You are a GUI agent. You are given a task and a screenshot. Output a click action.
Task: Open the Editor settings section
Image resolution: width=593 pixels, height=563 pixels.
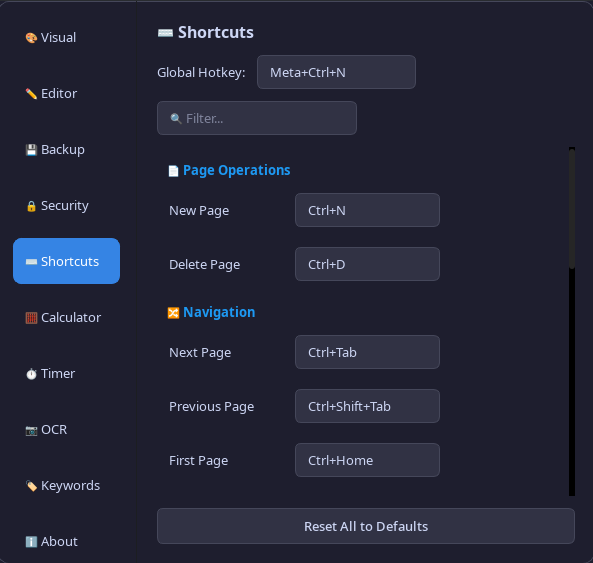coord(67,93)
